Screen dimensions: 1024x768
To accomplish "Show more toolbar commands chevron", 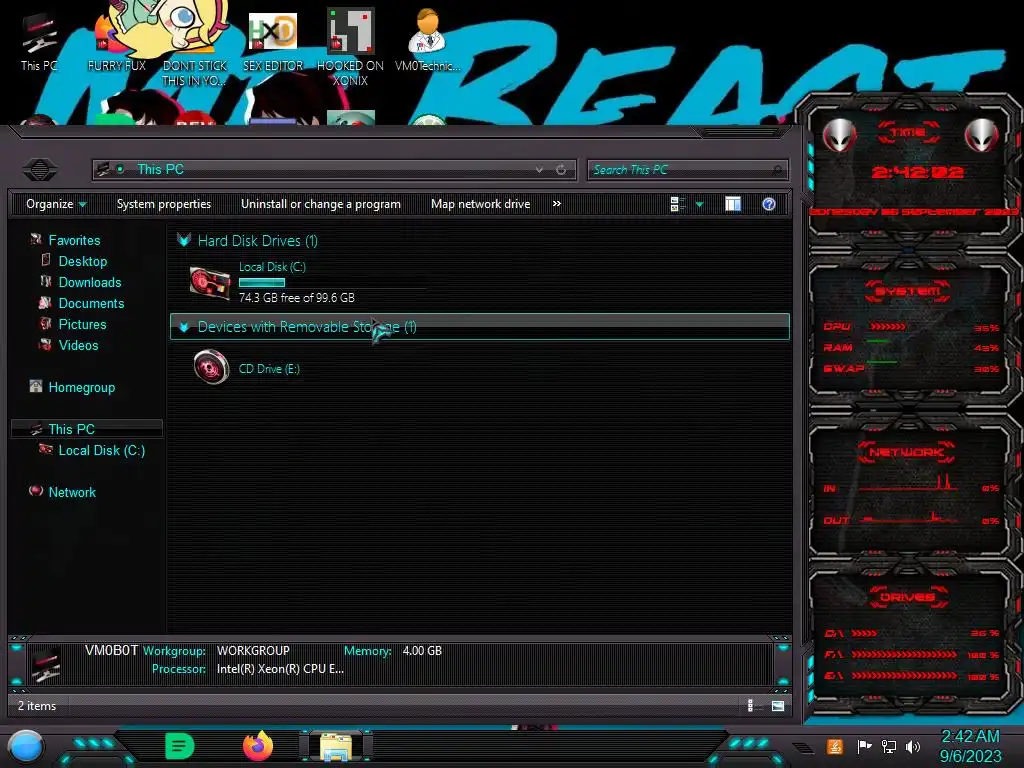I will (x=556, y=204).
